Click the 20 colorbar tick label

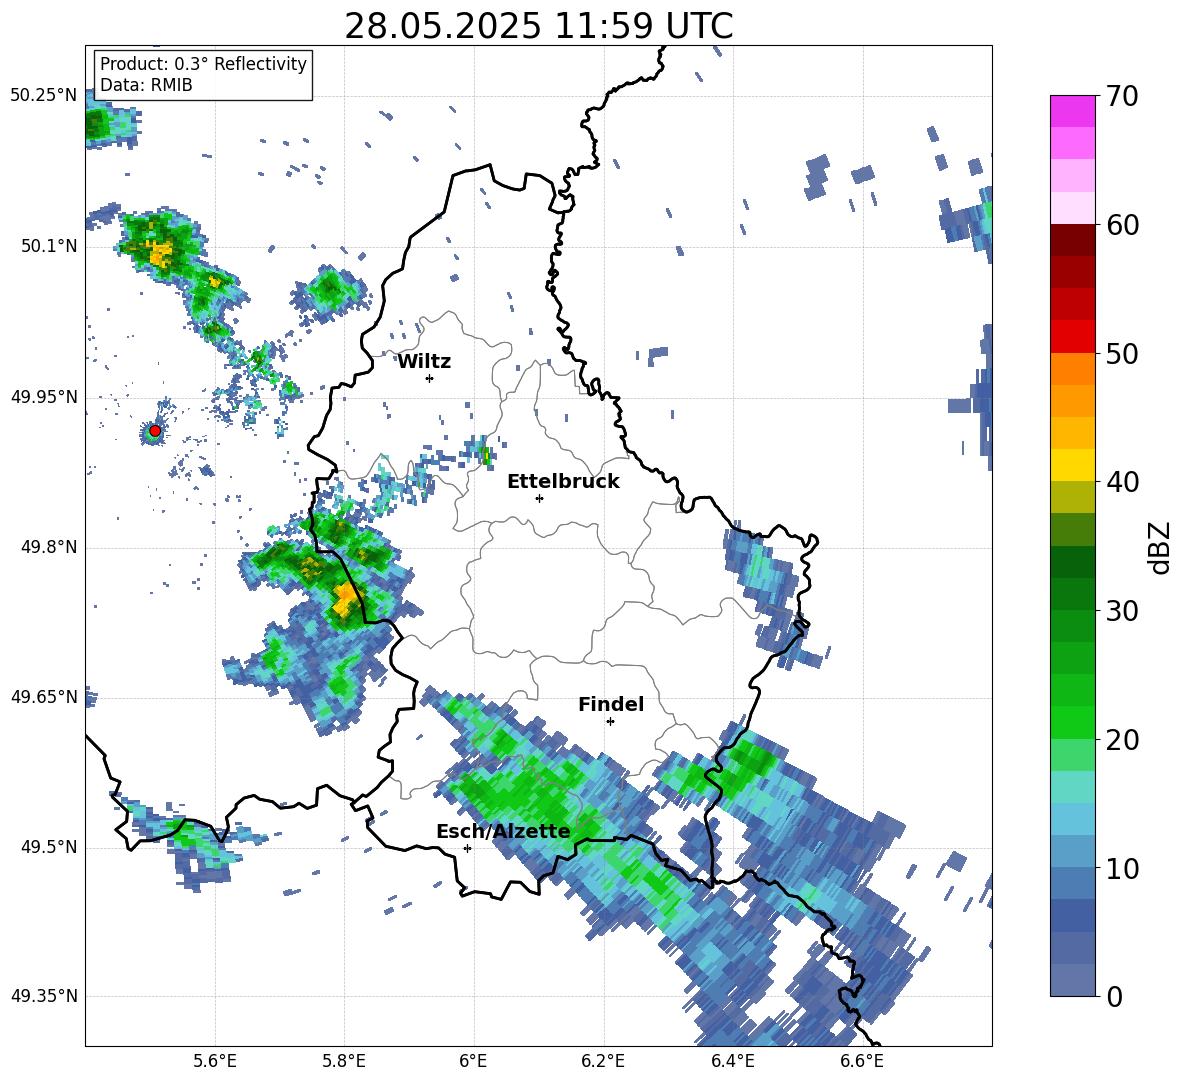tap(1122, 739)
